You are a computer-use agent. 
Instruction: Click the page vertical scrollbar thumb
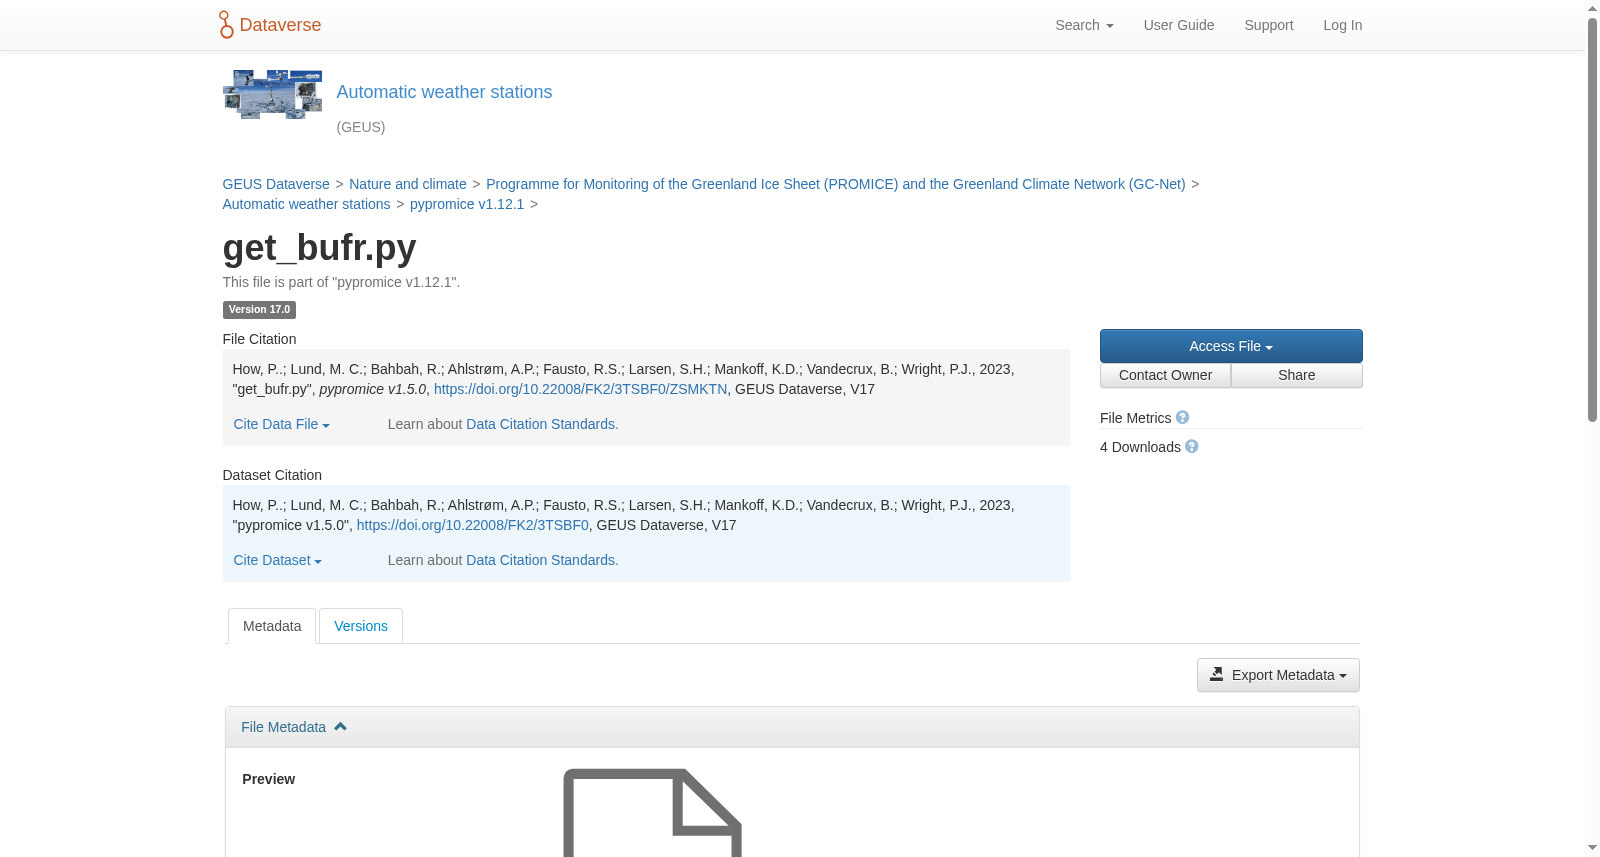(1592, 220)
